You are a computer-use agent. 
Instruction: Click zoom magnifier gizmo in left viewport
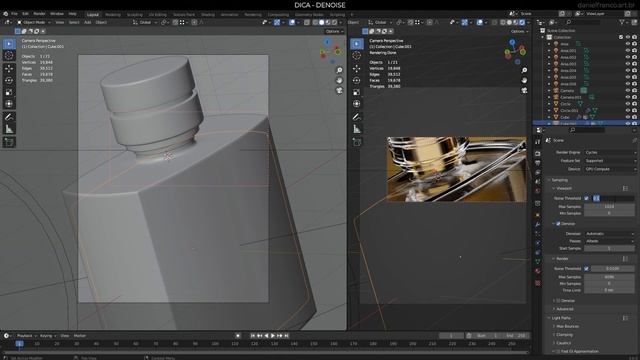point(339,71)
